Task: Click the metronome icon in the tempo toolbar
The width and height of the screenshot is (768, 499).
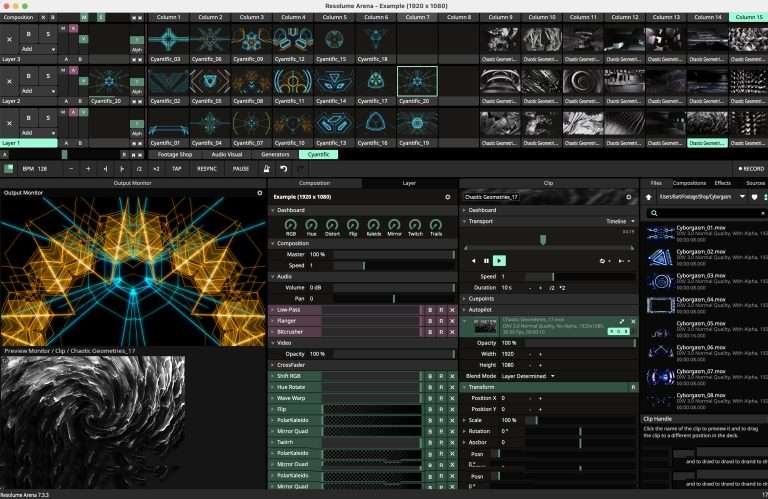Action: 266,168
